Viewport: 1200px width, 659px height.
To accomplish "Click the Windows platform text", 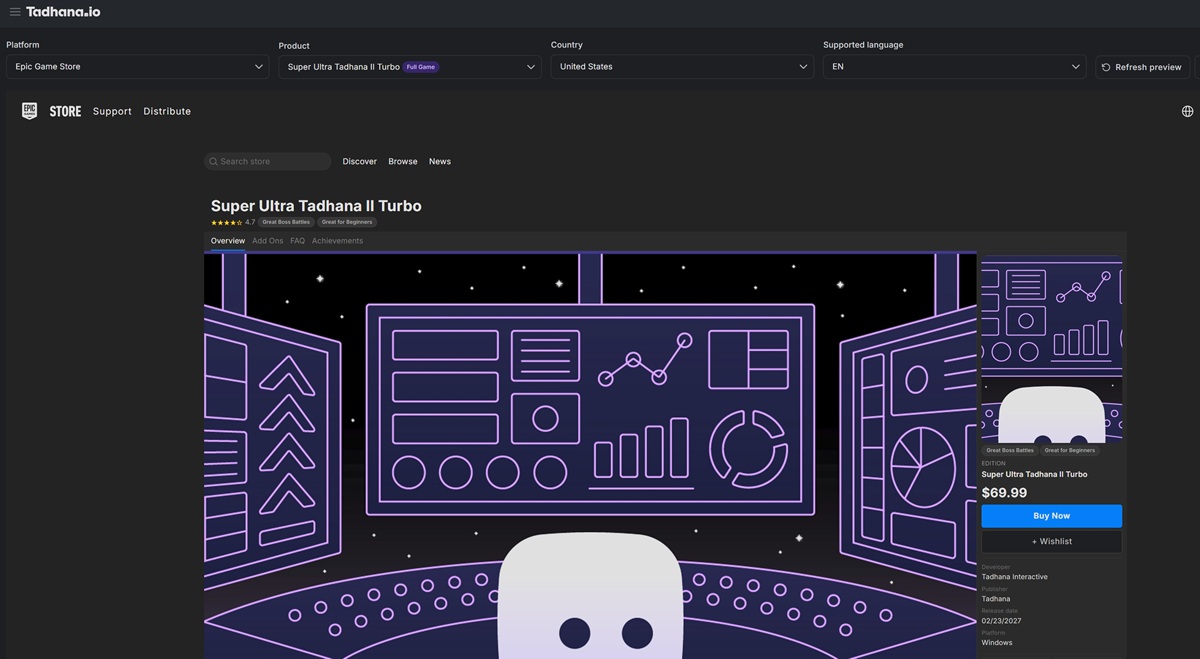I will 997,643.
